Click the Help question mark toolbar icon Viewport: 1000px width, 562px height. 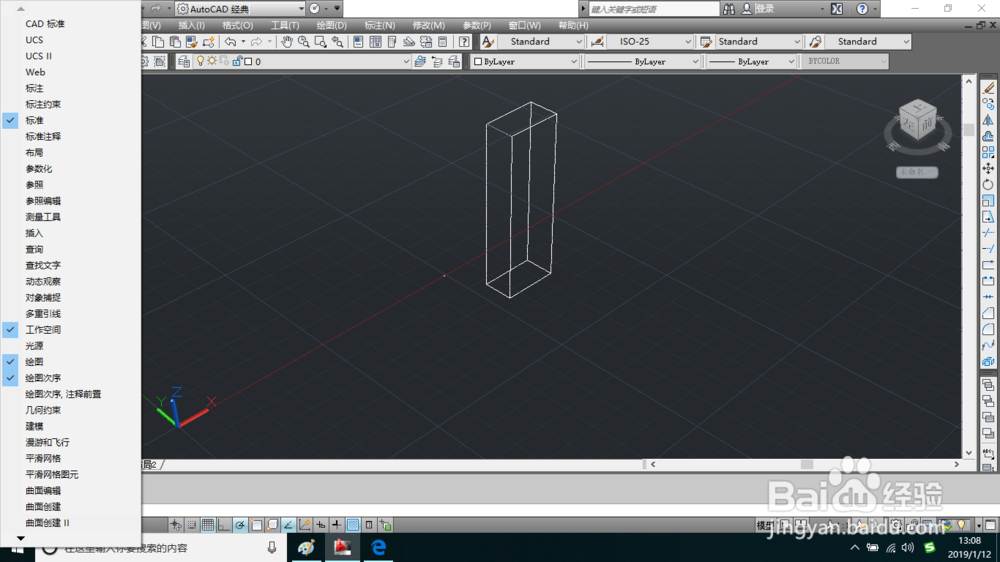coord(464,42)
